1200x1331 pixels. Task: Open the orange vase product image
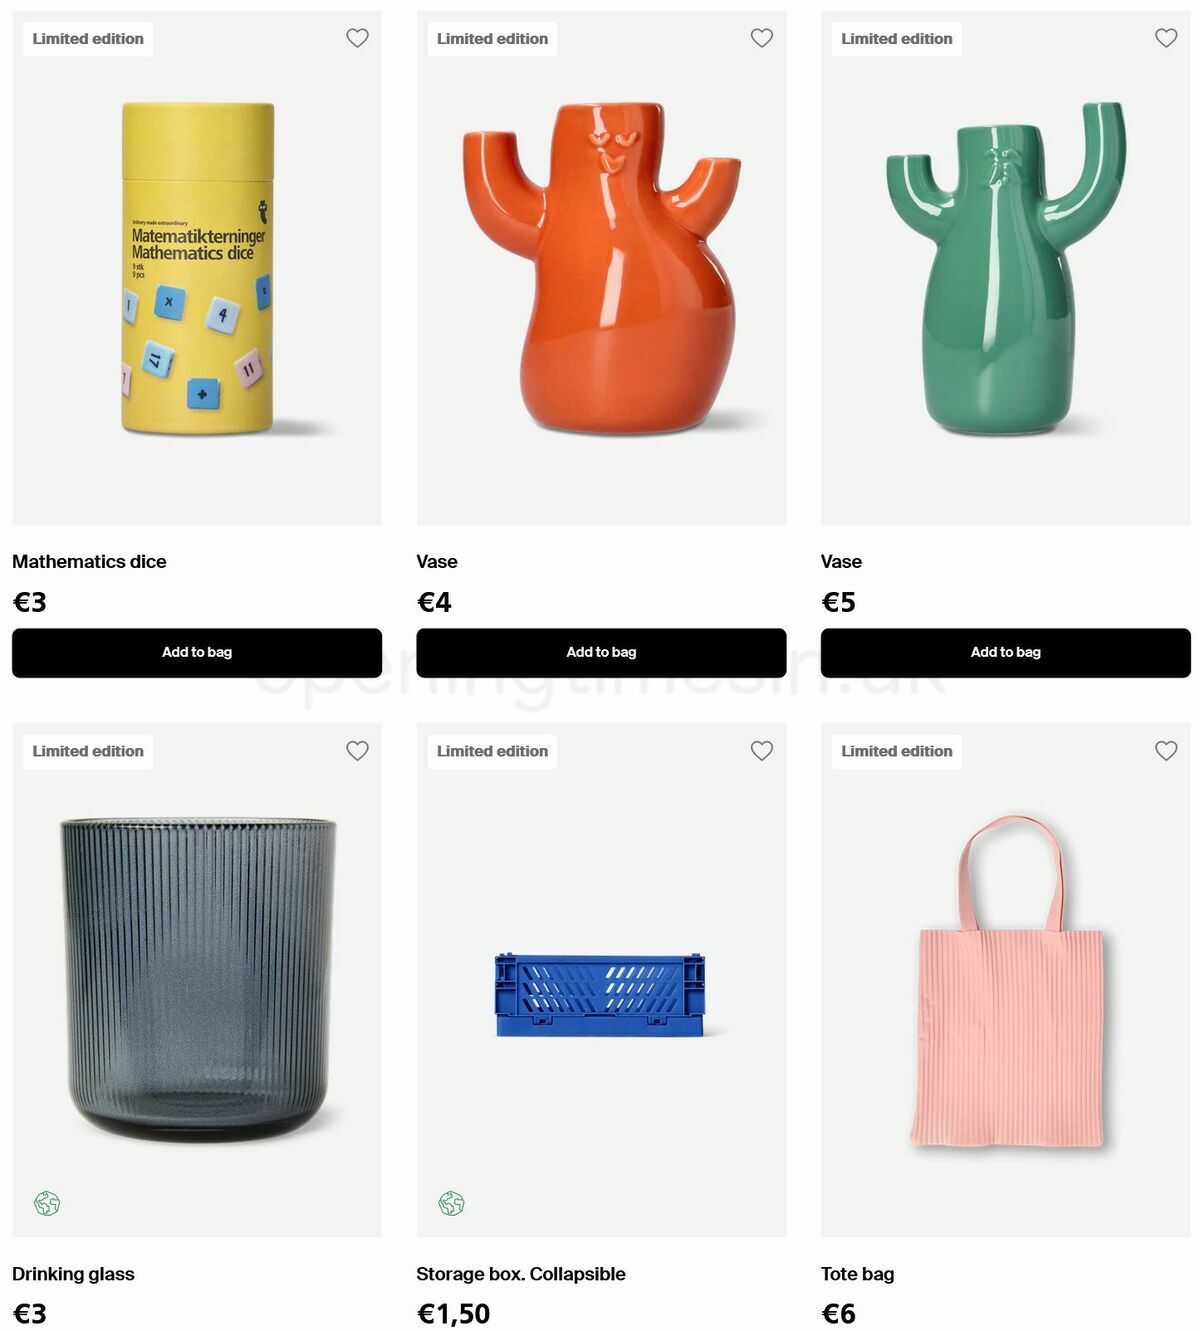coord(601,268)
